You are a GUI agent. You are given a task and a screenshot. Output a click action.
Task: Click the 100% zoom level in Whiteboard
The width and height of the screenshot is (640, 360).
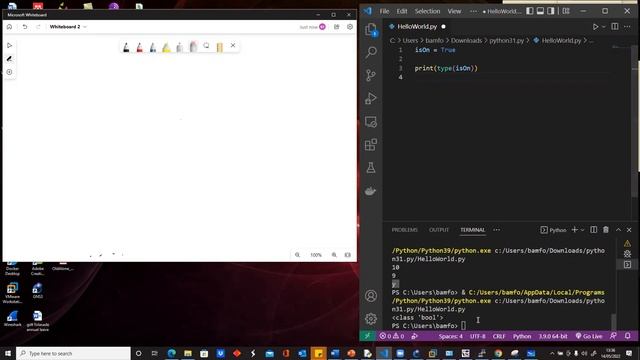tap(316, 255)
